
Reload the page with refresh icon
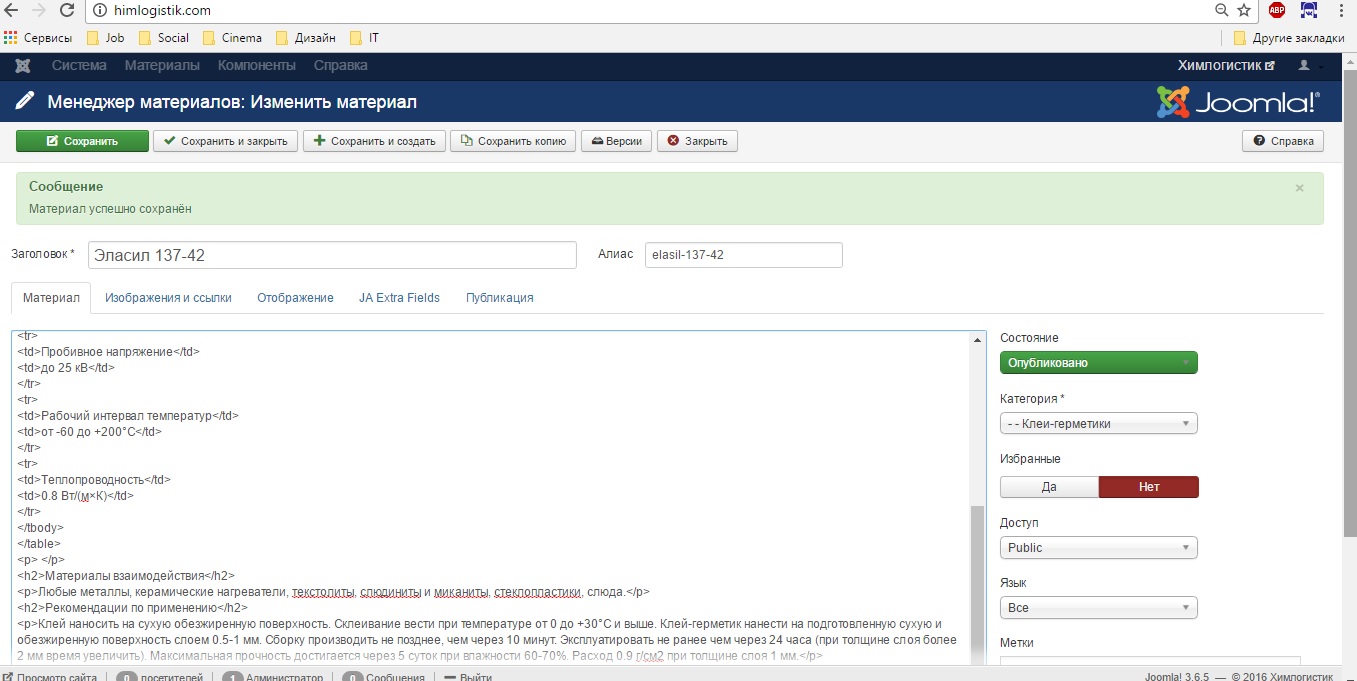coord(67,11)
